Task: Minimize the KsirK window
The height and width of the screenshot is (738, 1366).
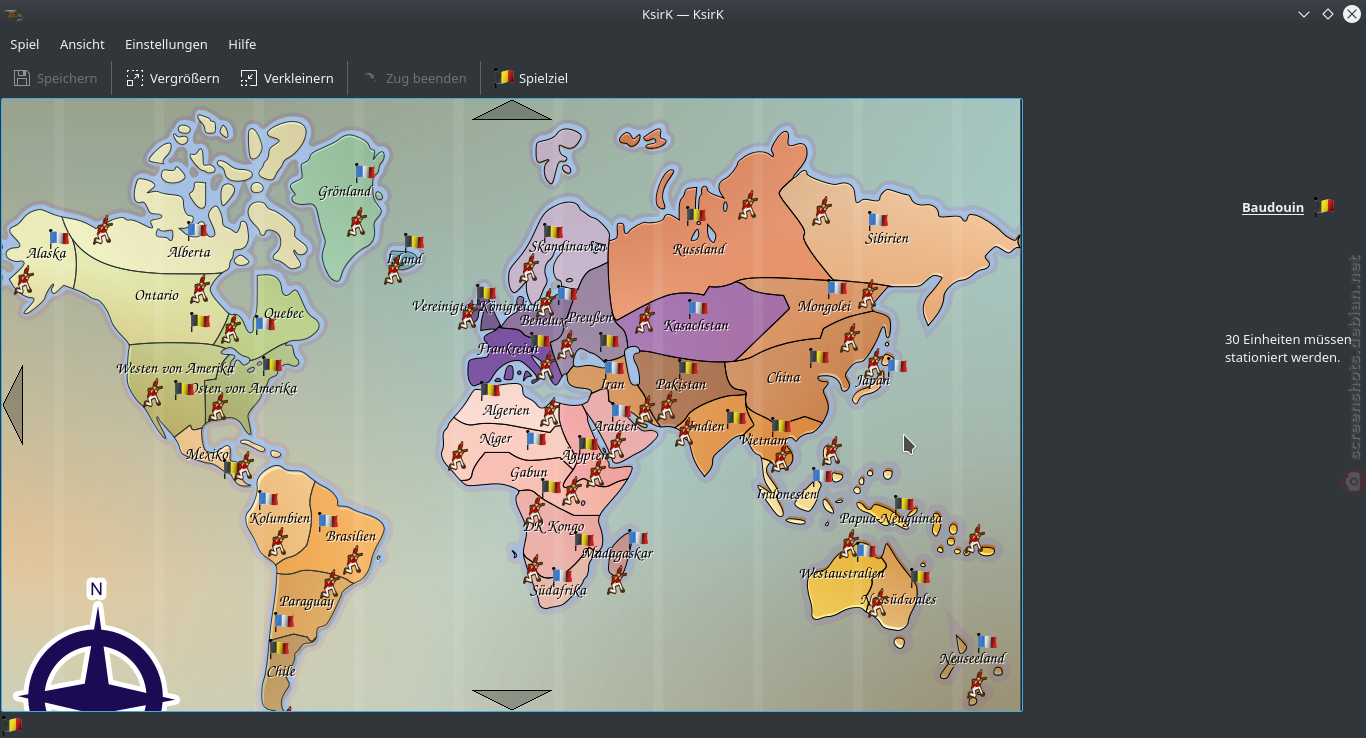Action: pos(1304,14)
